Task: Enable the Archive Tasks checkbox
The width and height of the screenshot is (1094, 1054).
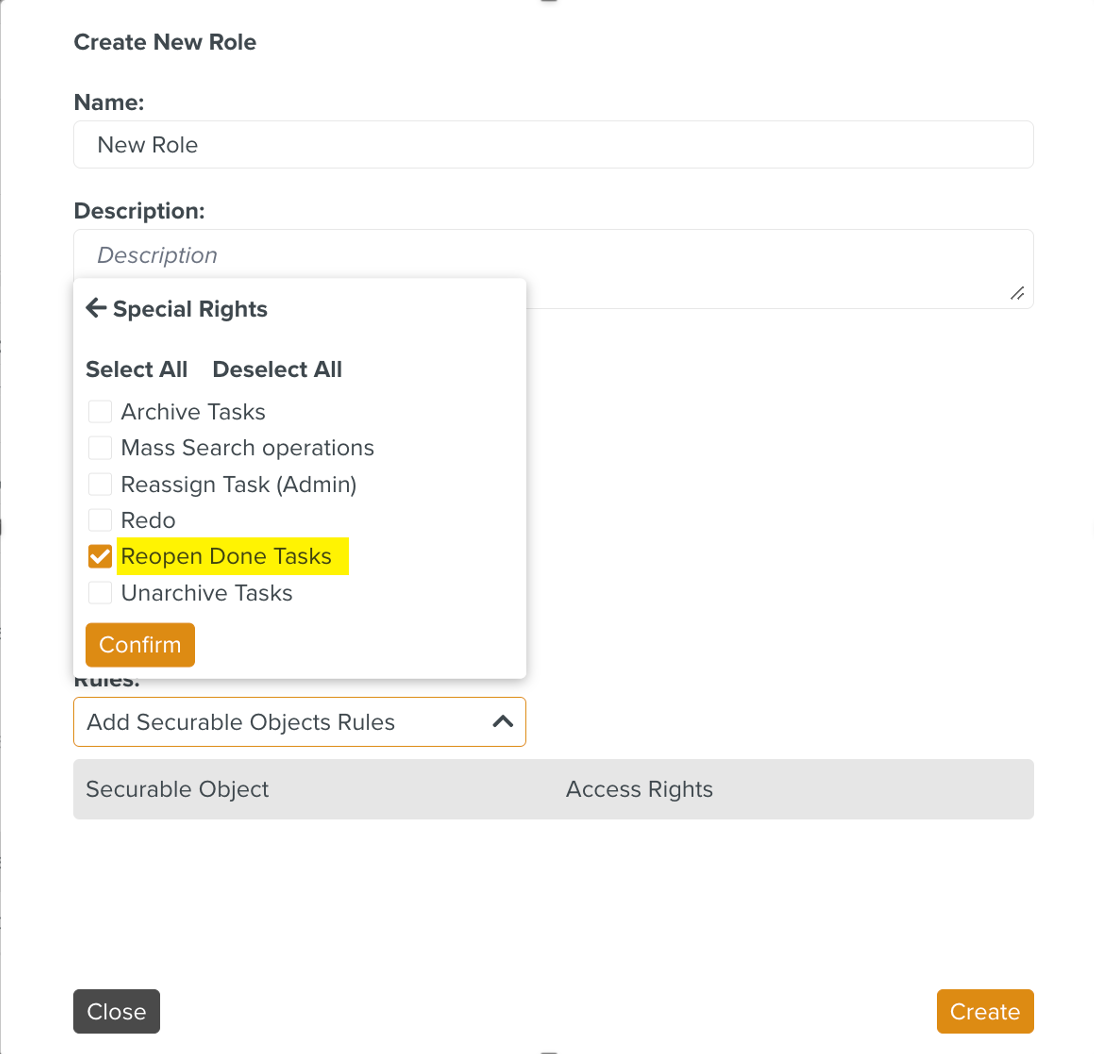Action: 100,412
